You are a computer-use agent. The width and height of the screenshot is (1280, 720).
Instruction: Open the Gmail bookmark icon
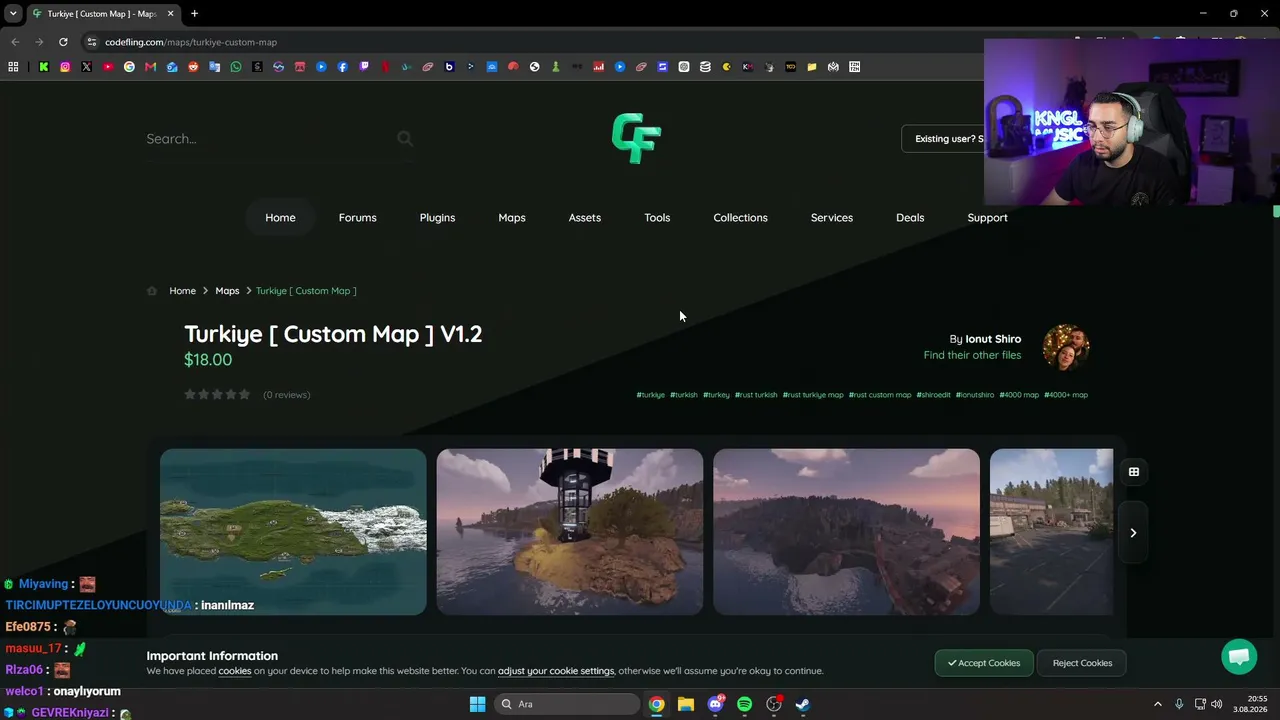[x=150, y=67]
